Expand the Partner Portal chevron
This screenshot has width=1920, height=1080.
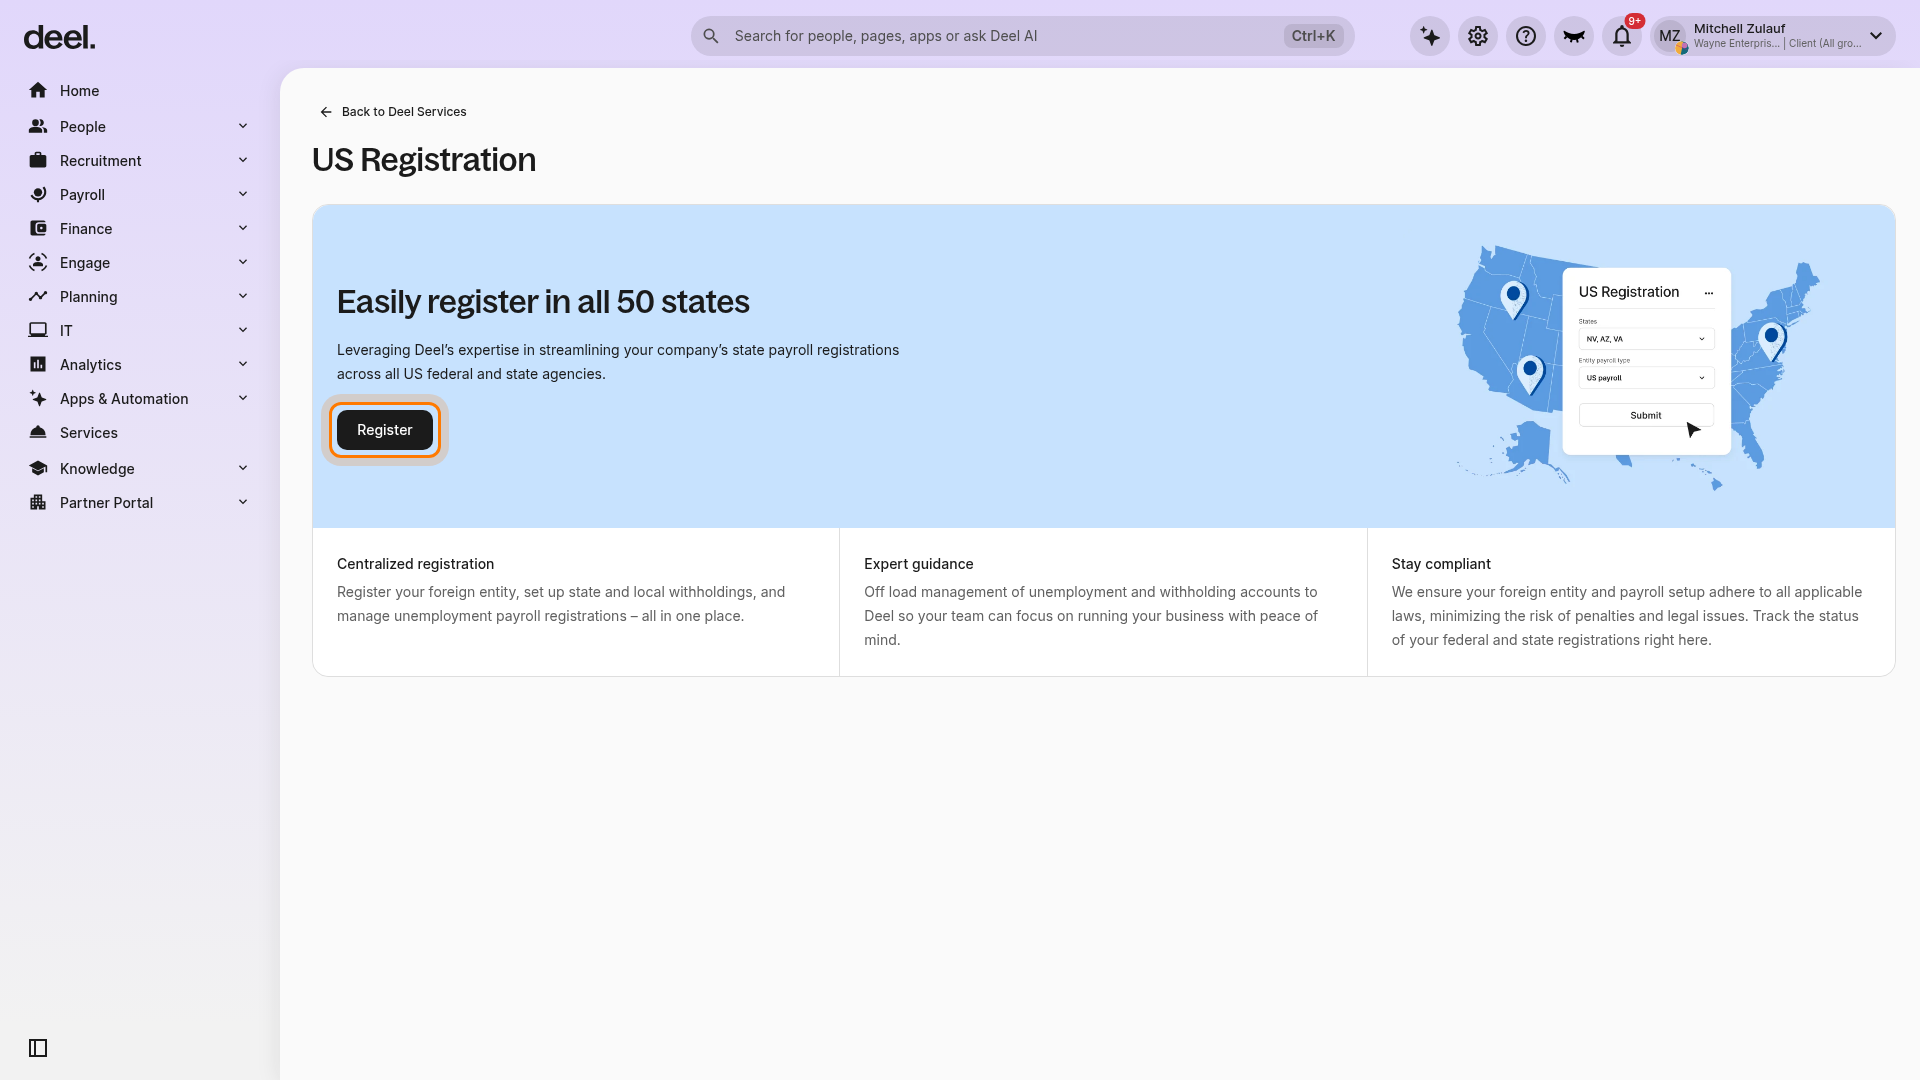point(243,502)
